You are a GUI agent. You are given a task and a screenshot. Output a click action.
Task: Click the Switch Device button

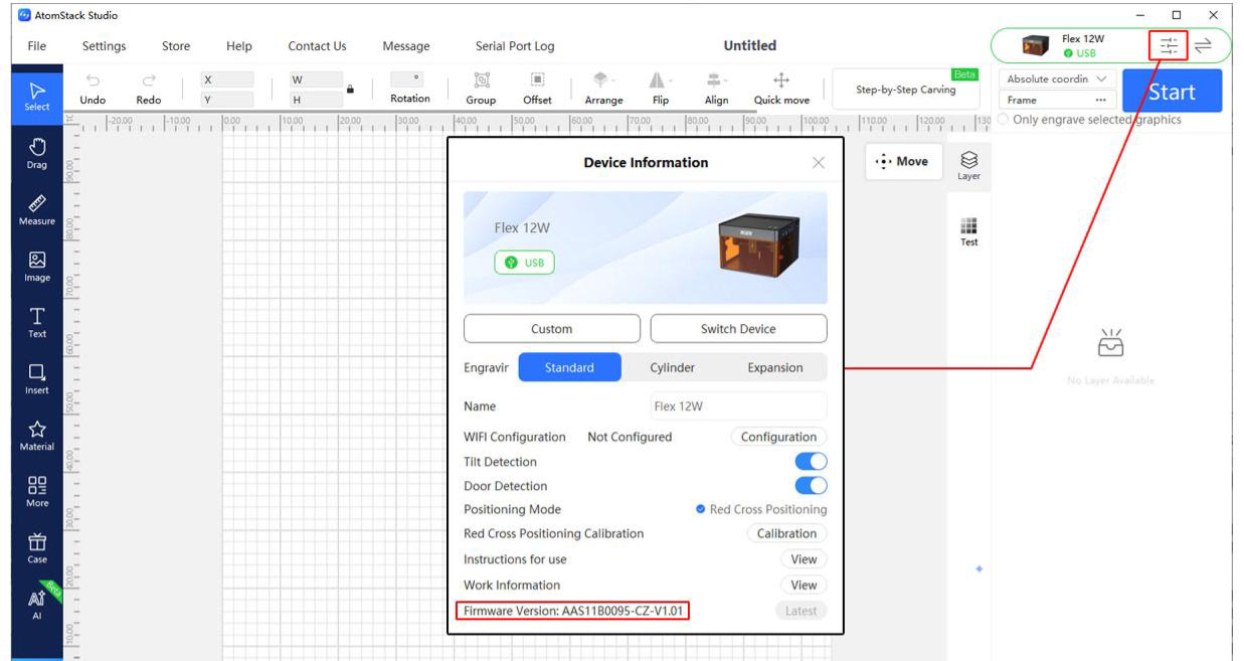(739, 329)
